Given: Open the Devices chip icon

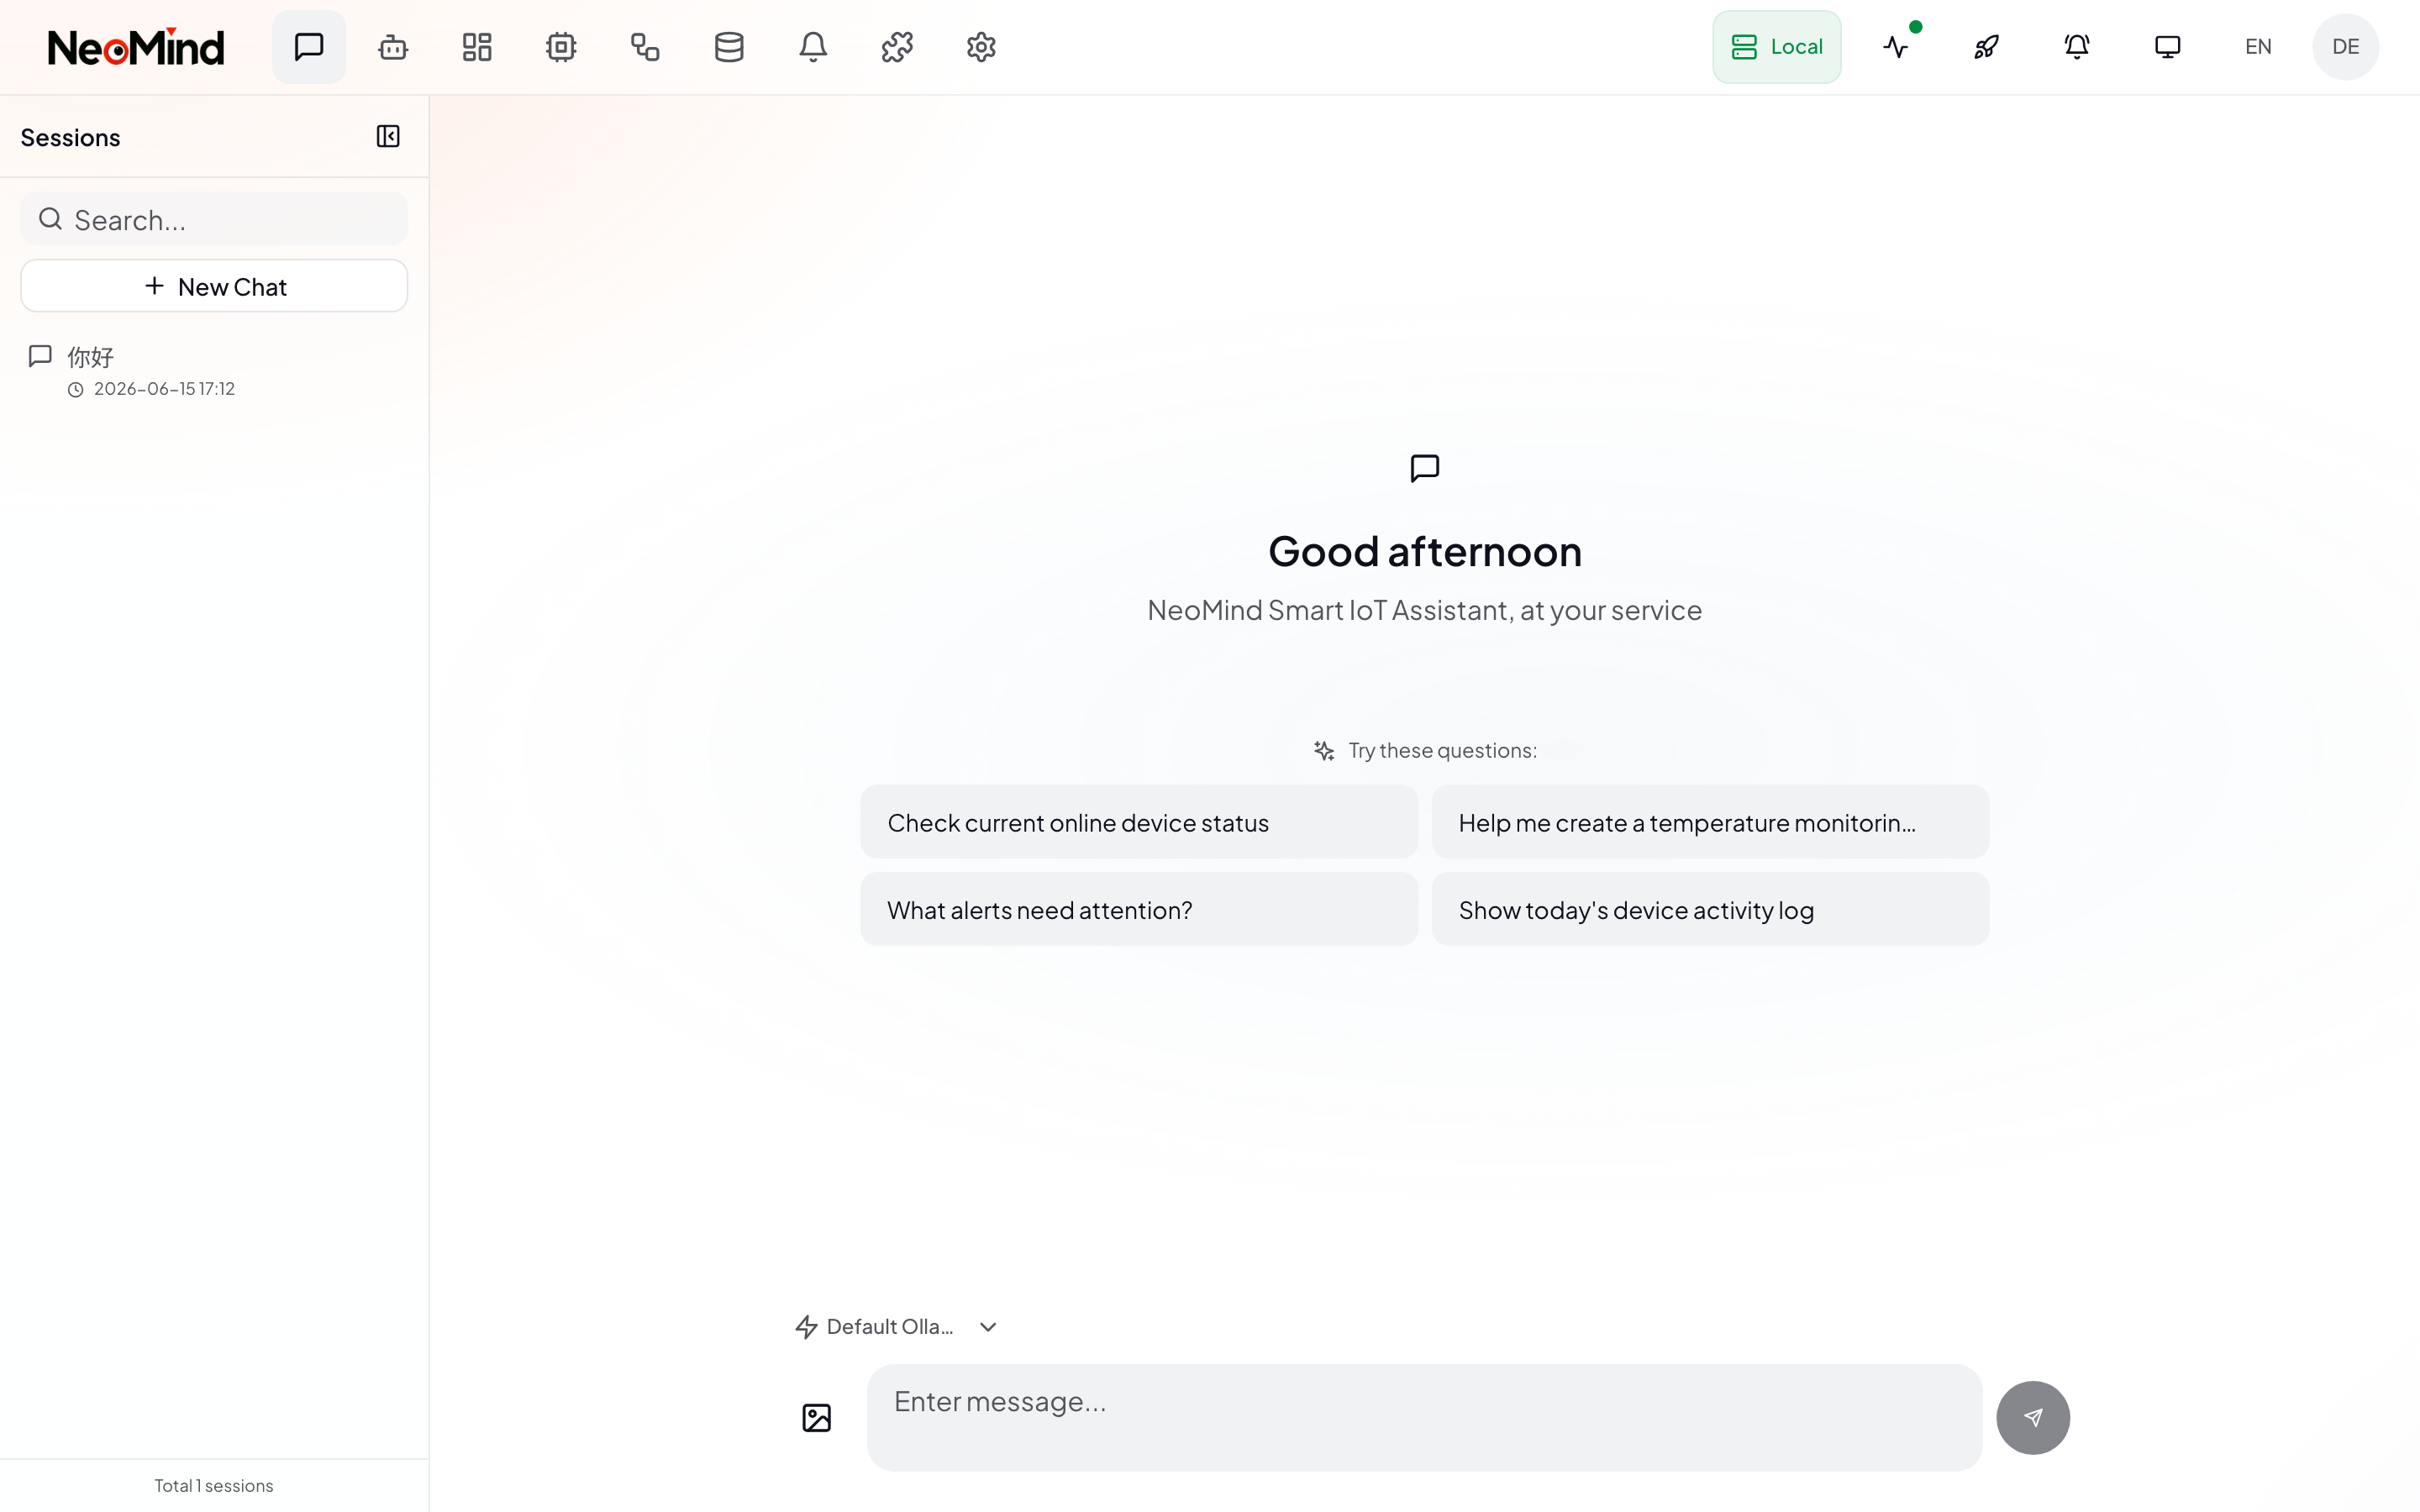Looking at the screenshot, I should click(x=561, y=47).
